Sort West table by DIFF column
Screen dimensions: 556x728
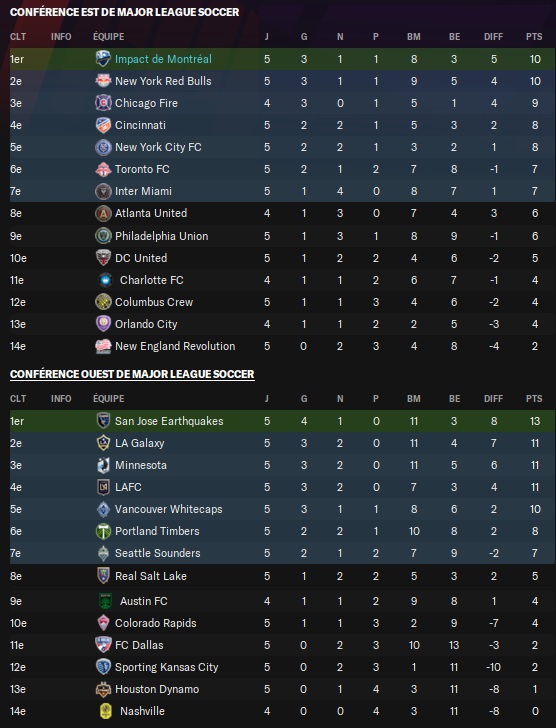click(493, 398)
